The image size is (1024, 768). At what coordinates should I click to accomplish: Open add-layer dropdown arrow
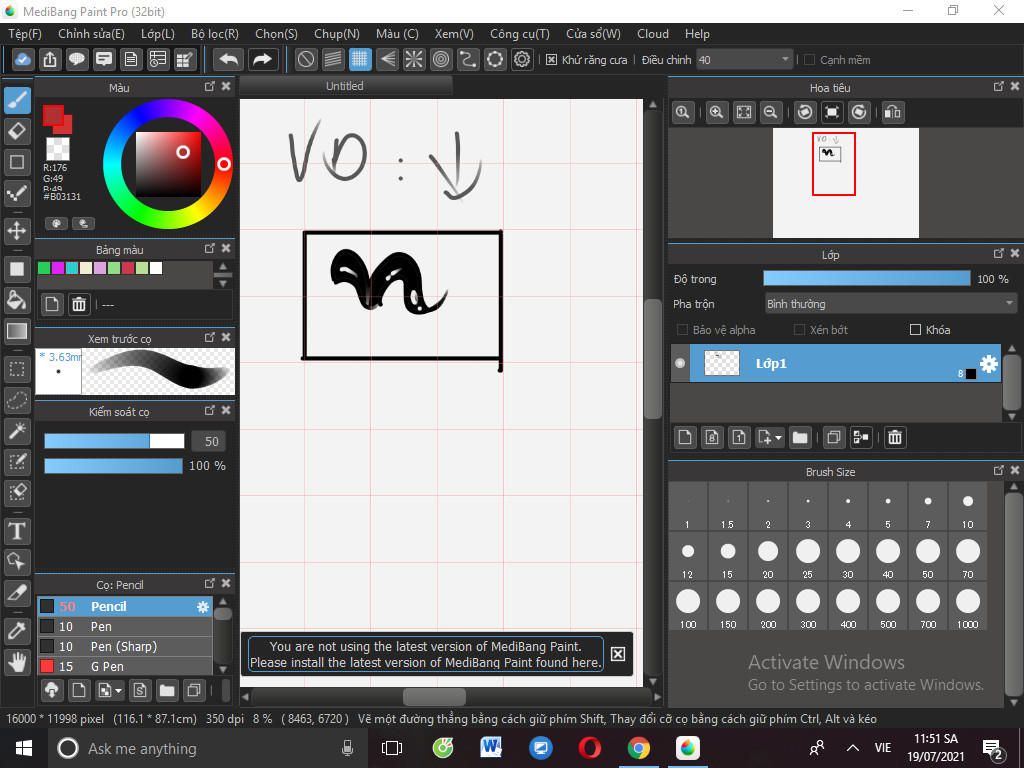coord(778,438)
